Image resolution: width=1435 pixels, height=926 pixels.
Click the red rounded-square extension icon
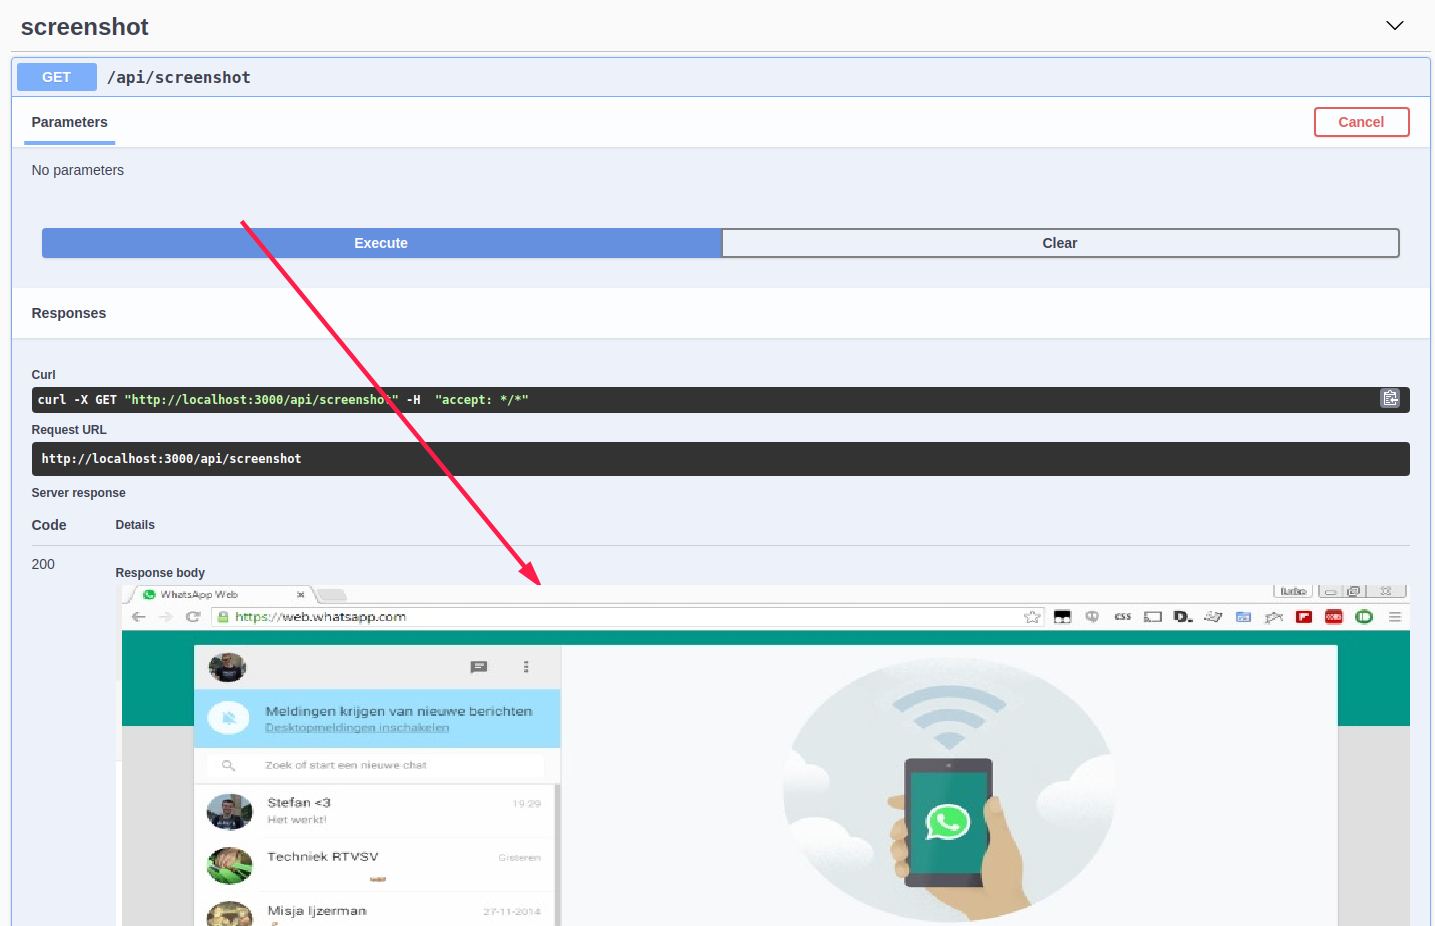click(1334, 617)
